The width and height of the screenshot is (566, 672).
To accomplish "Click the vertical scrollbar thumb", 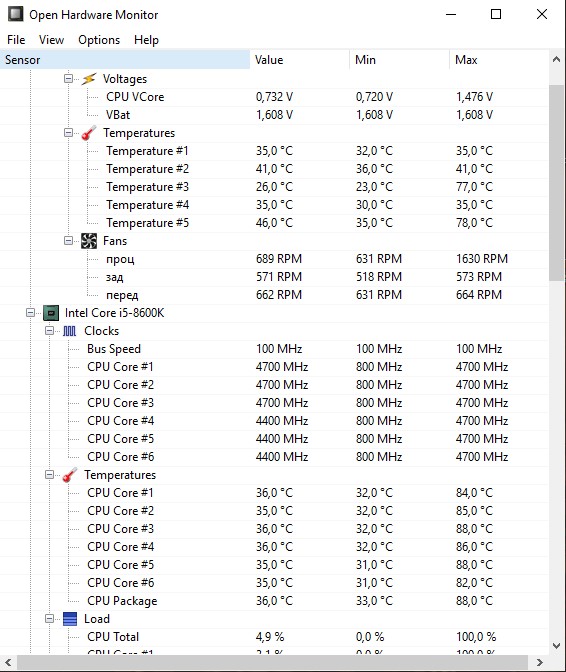I will (x=557, y=183).
